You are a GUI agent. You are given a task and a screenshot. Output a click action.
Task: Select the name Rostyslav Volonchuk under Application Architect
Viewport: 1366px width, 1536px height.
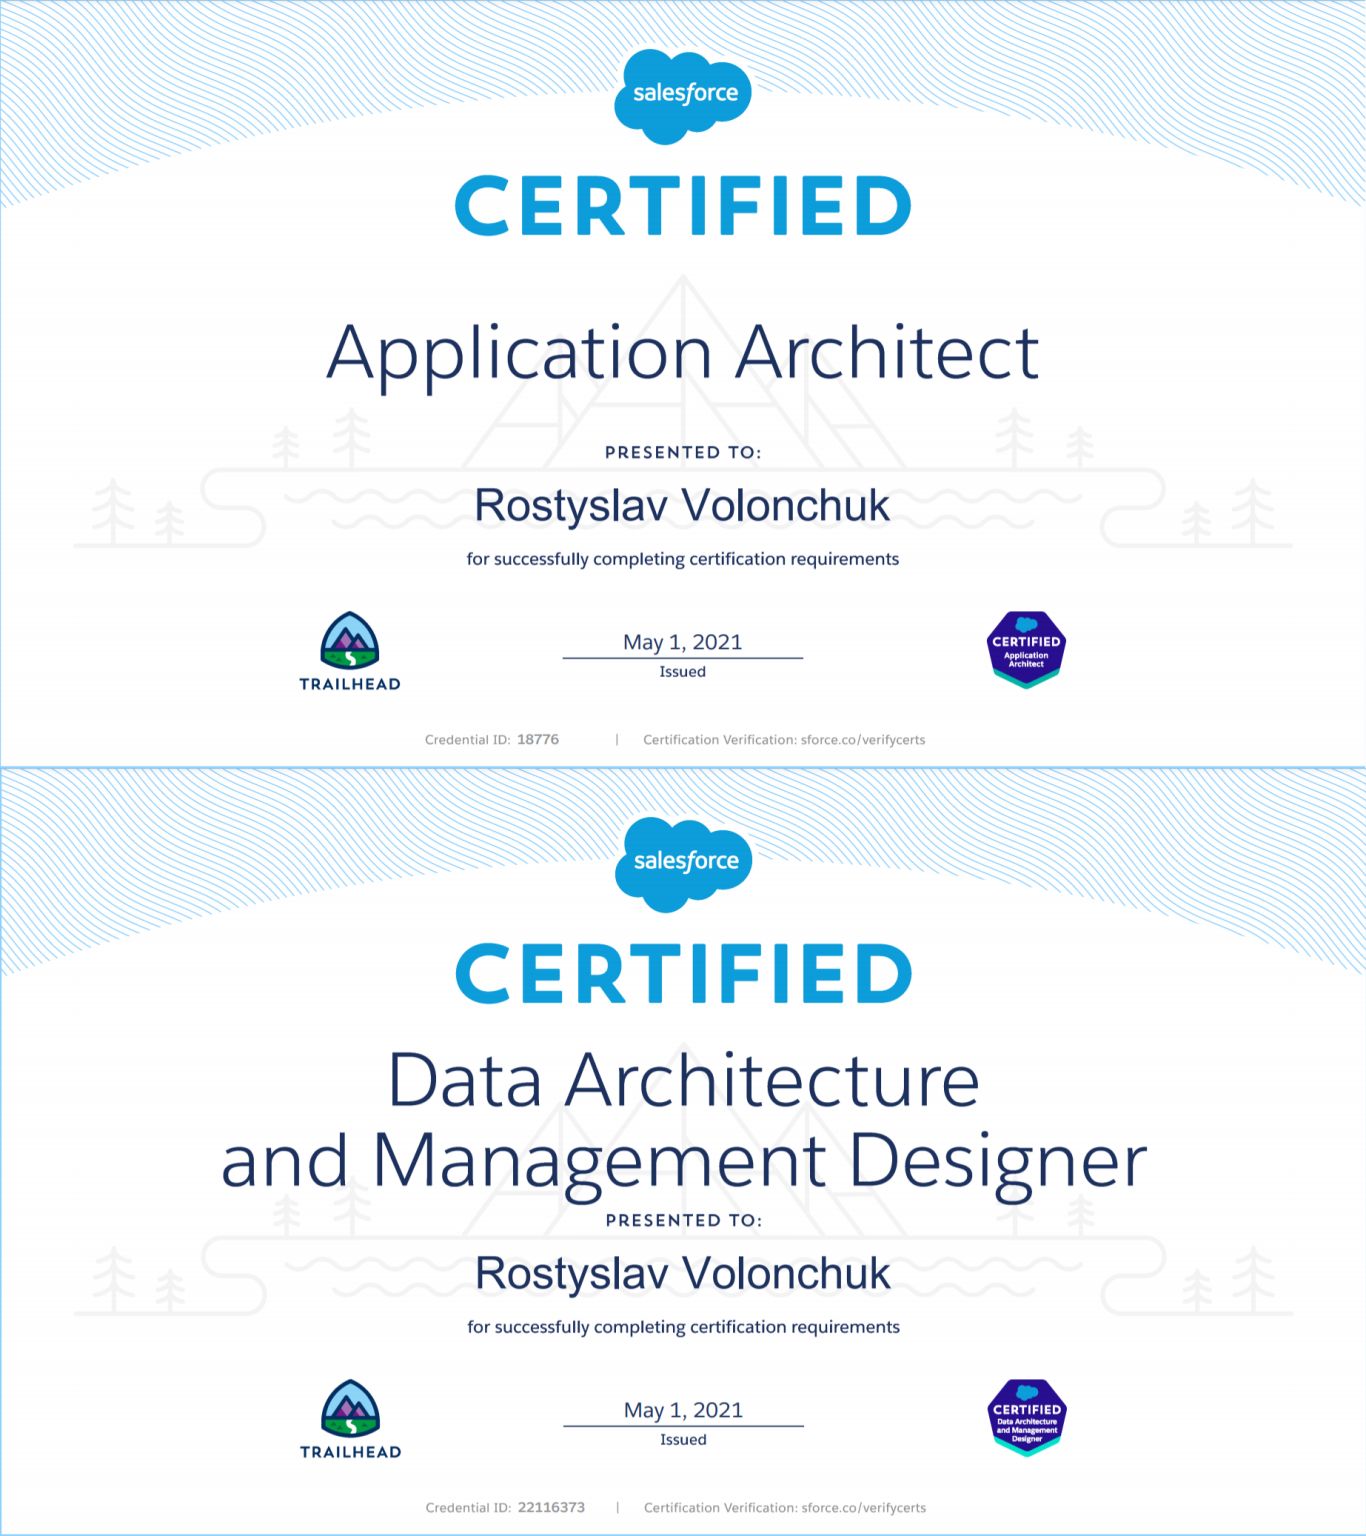(682, 507)
